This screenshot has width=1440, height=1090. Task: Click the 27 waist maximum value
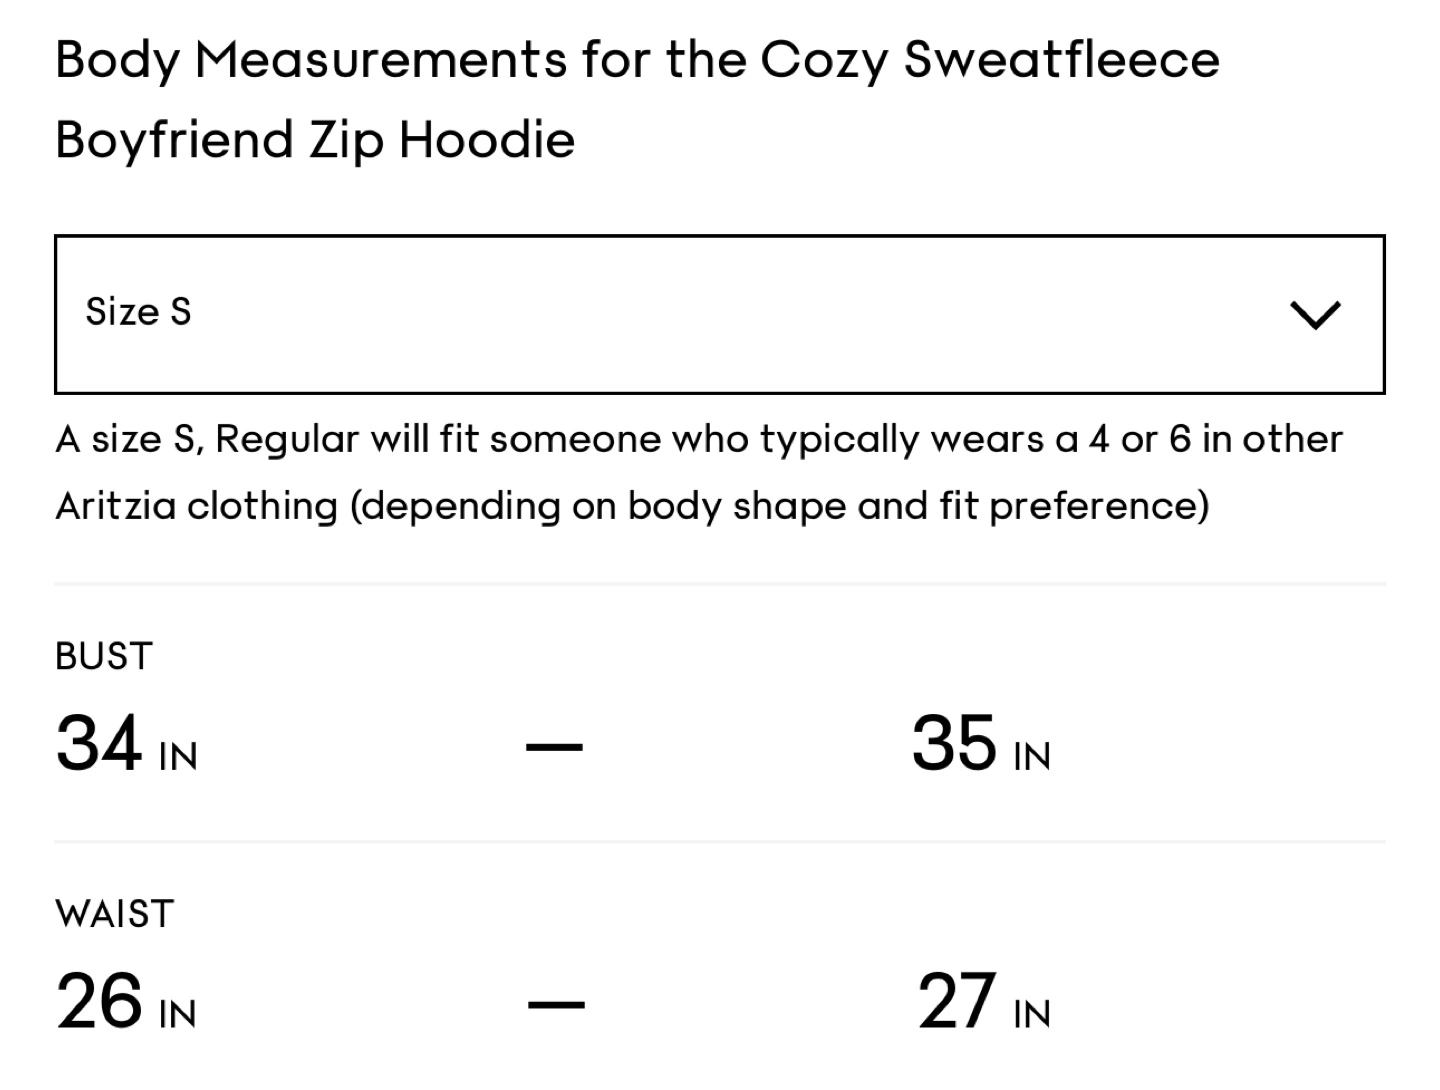point(957,1001)
